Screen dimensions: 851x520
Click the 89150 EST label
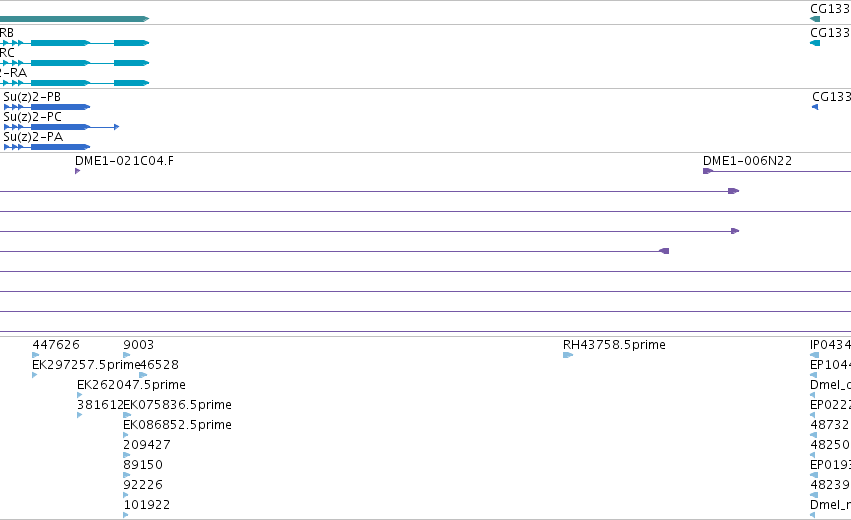[x=143, y=465]
